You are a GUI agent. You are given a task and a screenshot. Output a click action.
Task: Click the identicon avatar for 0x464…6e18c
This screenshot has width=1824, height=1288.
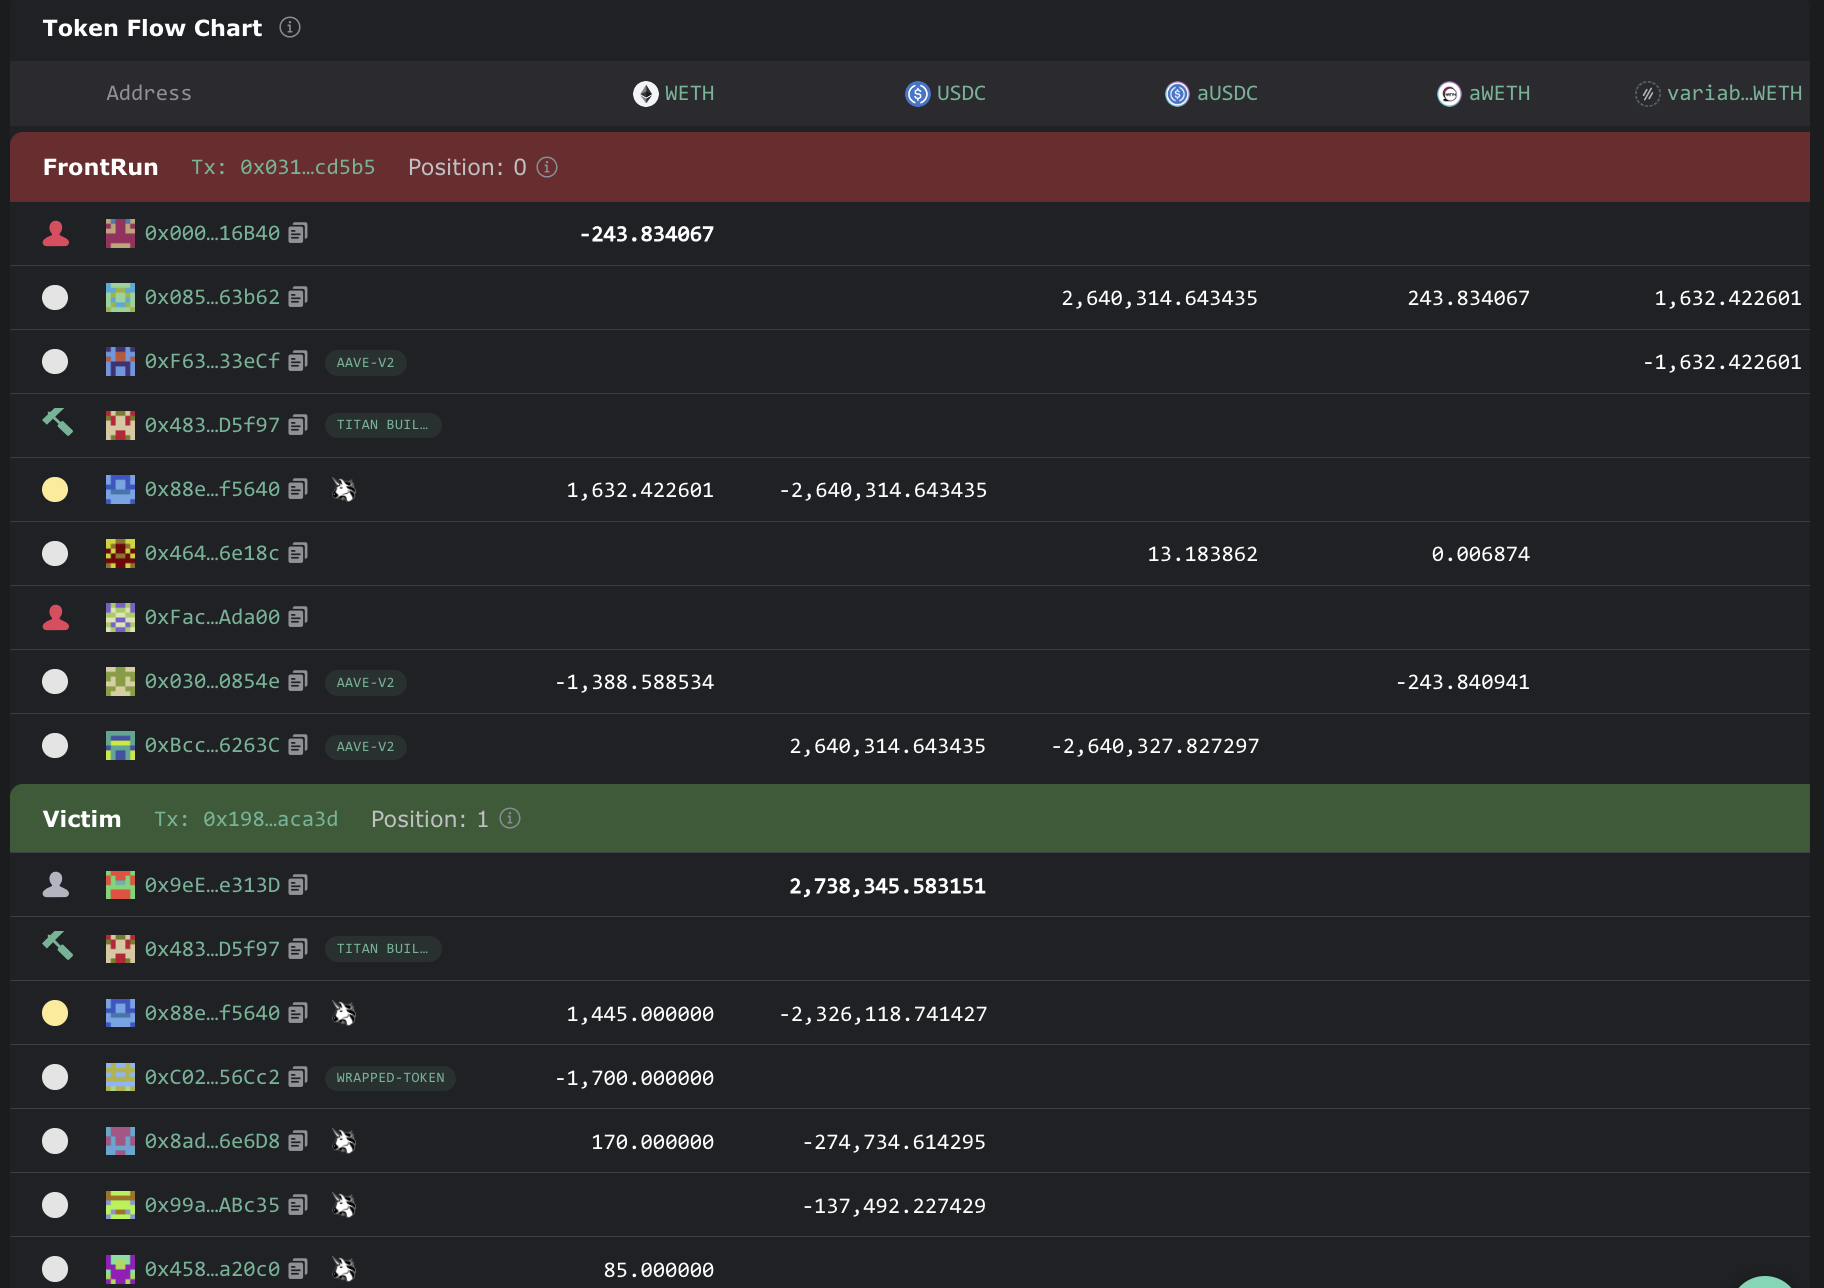click(120, 553)
